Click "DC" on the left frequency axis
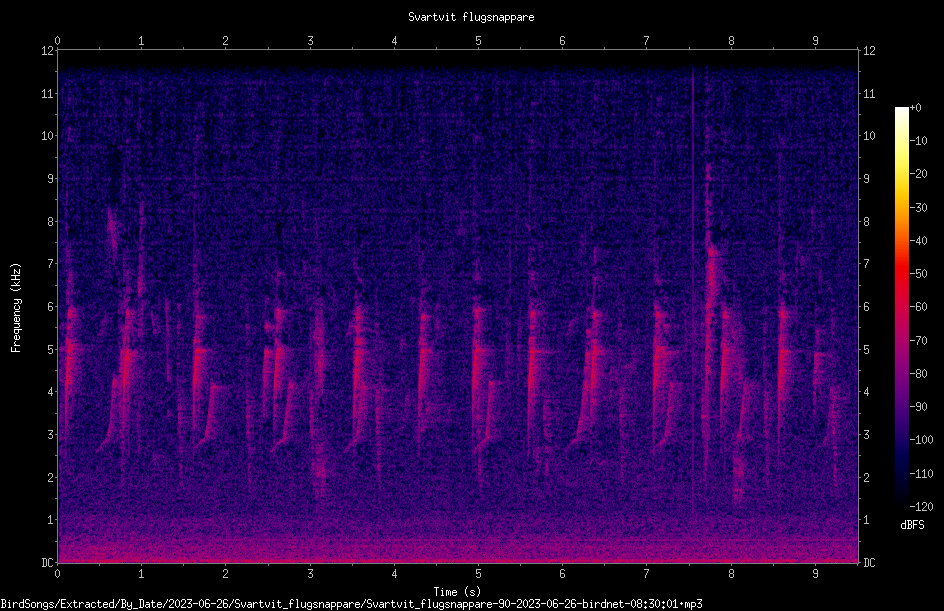 coord(48,562)
